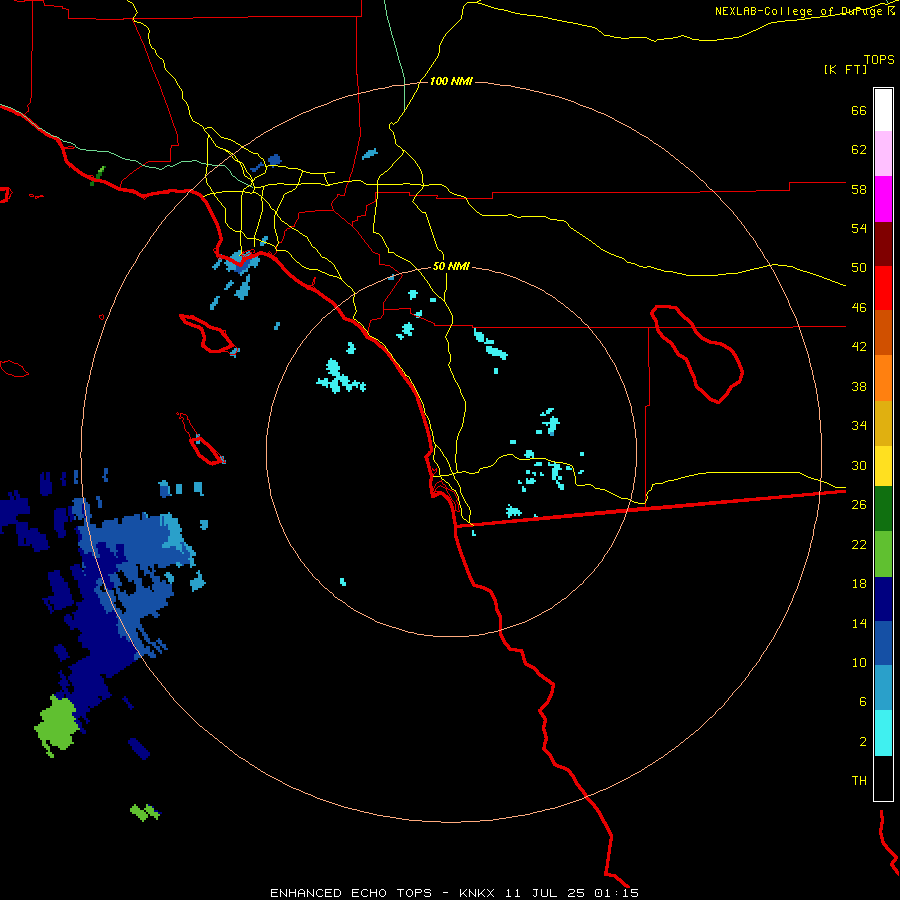Image resolution: width=900 pixels, height=900 pixels.
Task: Click the magenta legend swatch
Action: click(883, 199)
